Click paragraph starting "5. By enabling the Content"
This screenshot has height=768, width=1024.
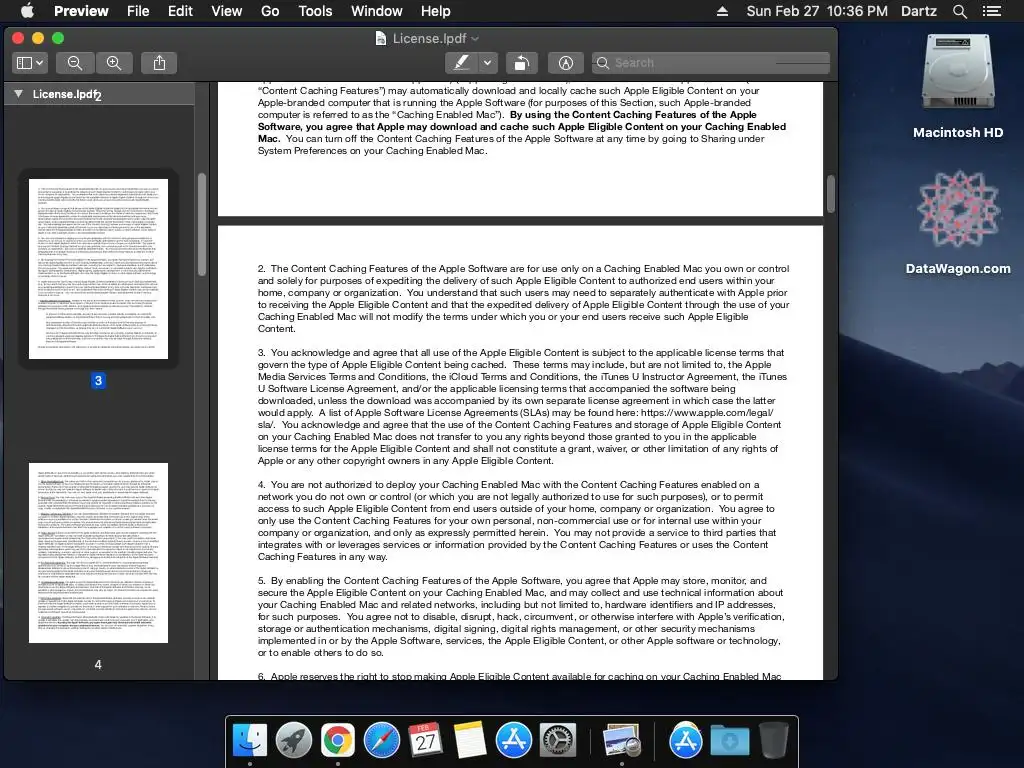coord(521,616)
